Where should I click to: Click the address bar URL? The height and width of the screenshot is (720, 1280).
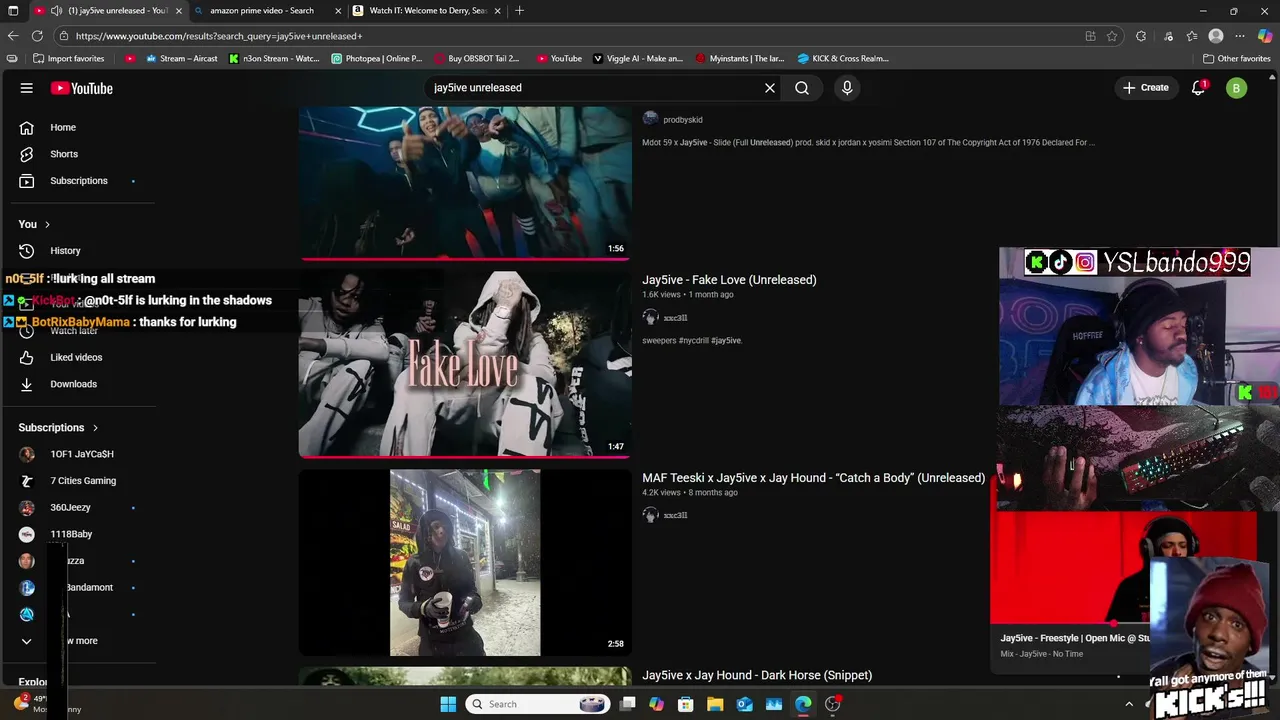pos(219,36)
